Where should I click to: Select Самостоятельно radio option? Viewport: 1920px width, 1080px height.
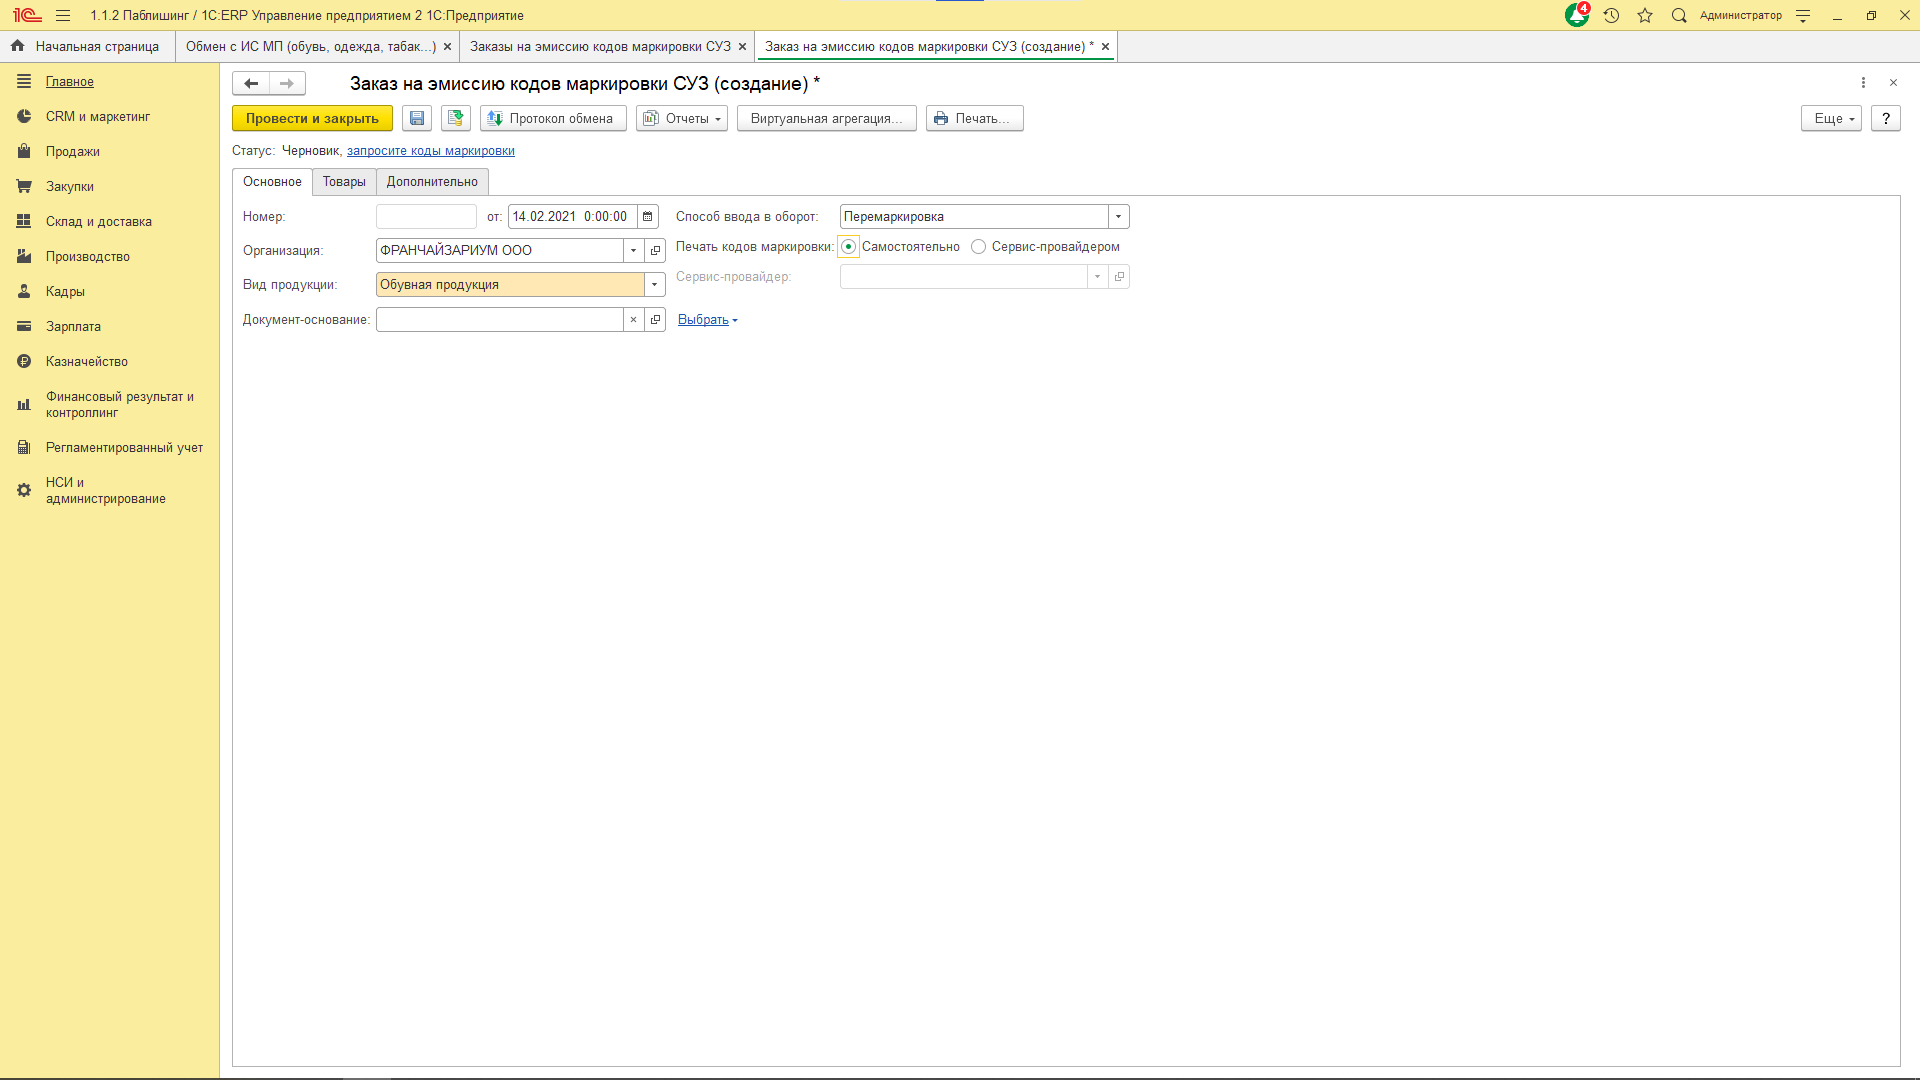tap(849, 247)
